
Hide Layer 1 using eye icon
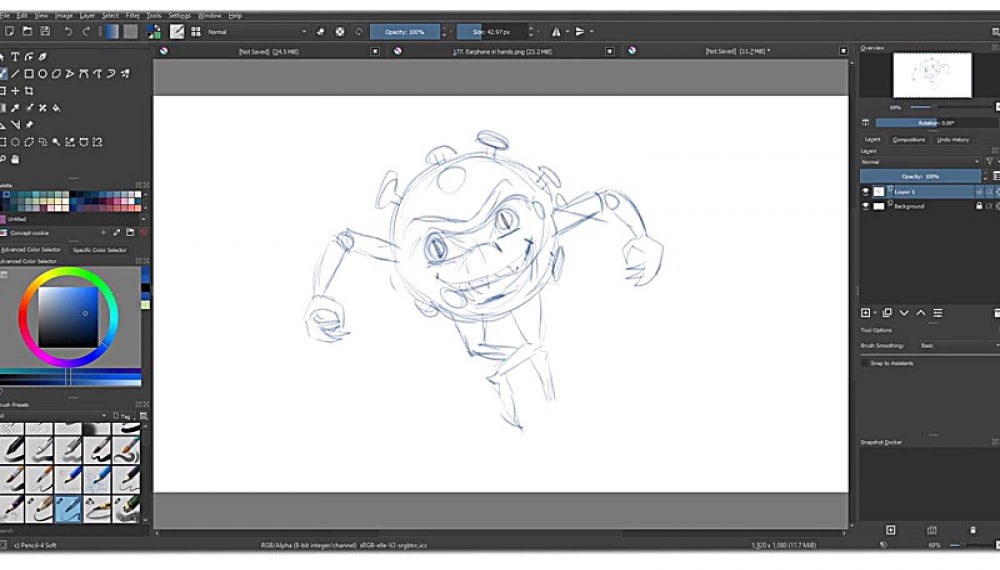(x=866, y=191)
